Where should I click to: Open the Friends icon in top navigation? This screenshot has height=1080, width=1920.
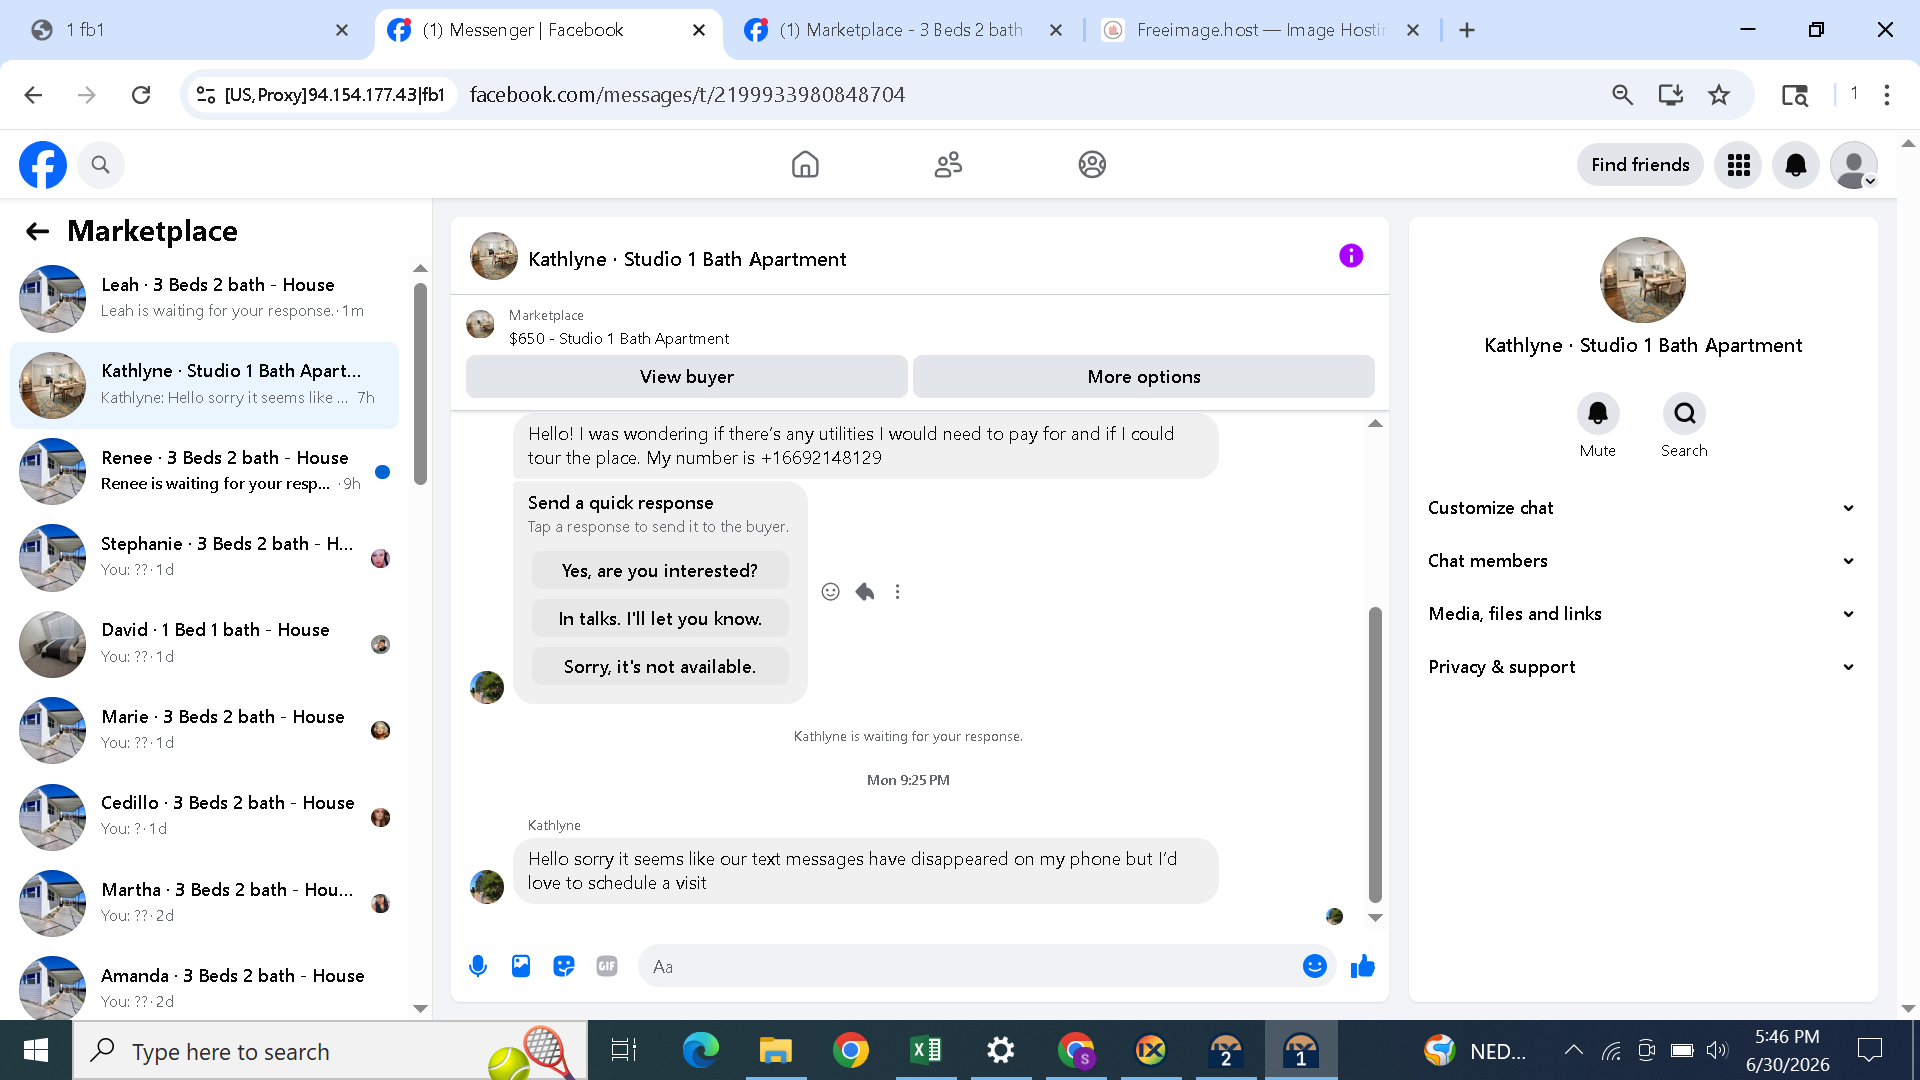[x=948, y=165]
